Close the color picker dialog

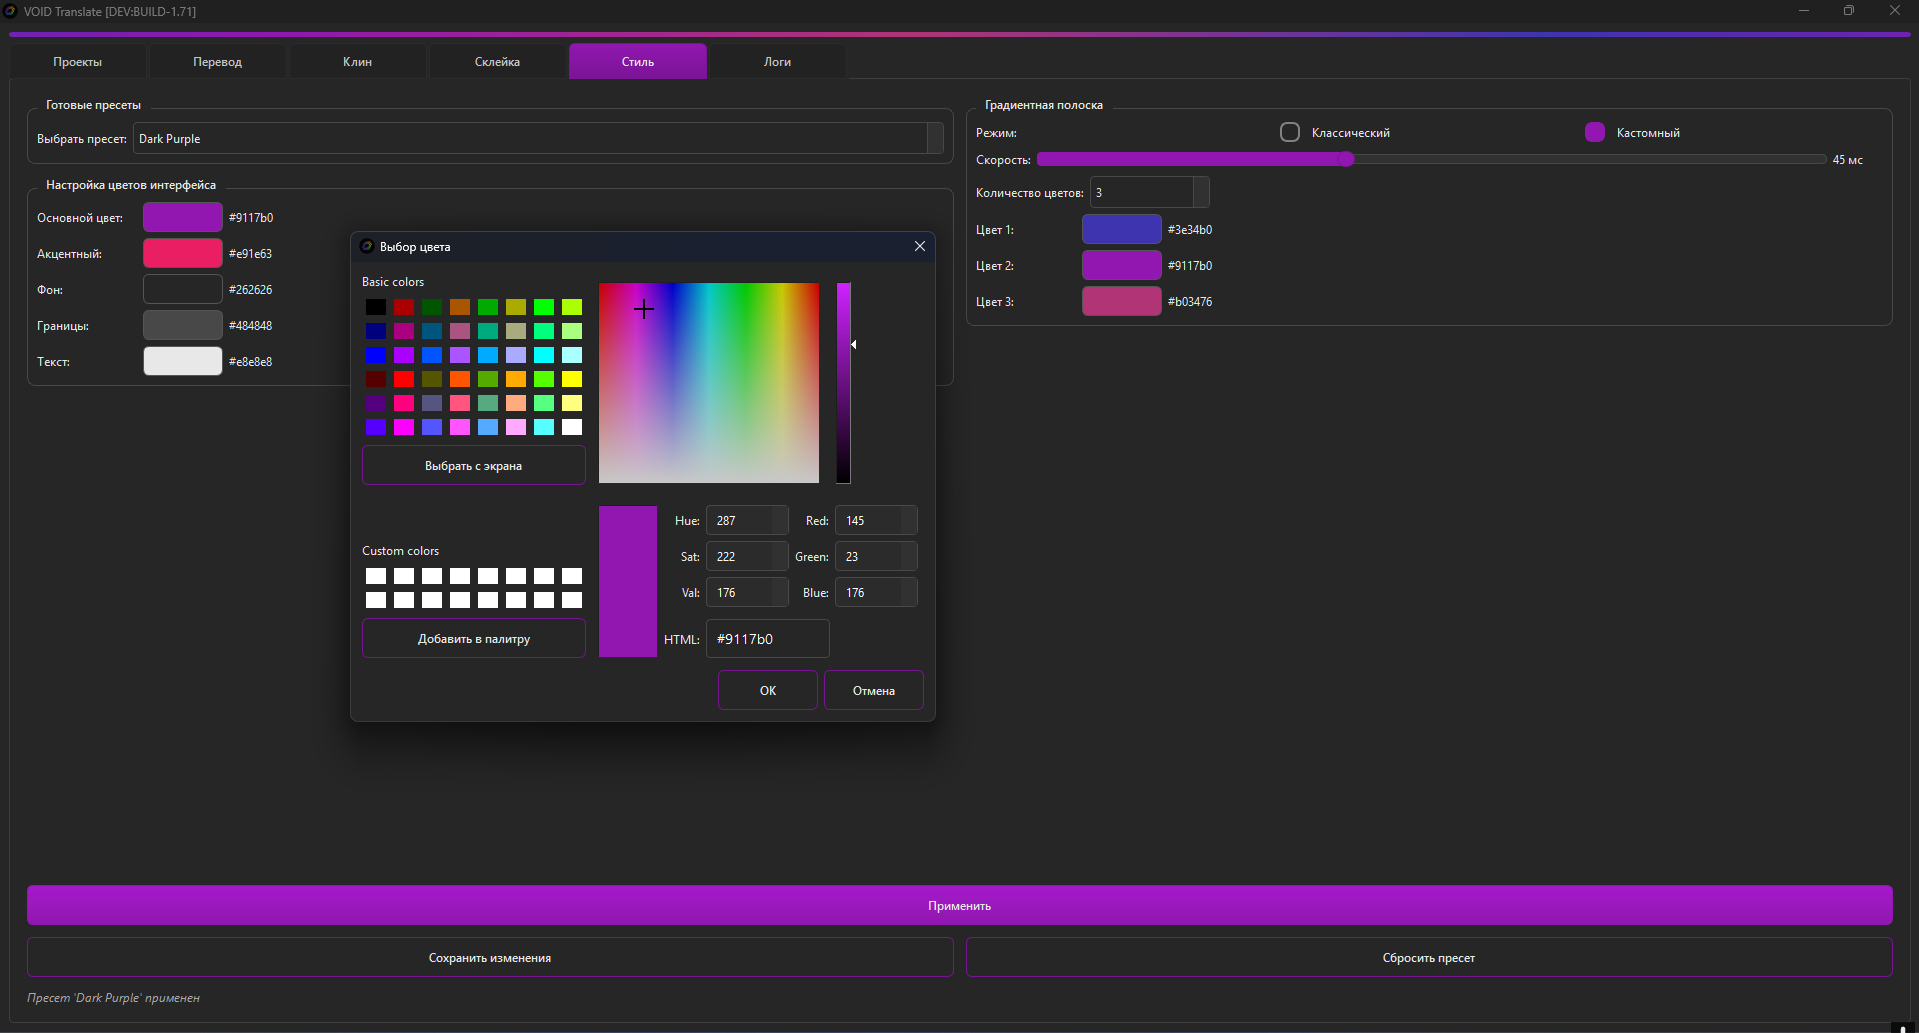pos(919,246)
